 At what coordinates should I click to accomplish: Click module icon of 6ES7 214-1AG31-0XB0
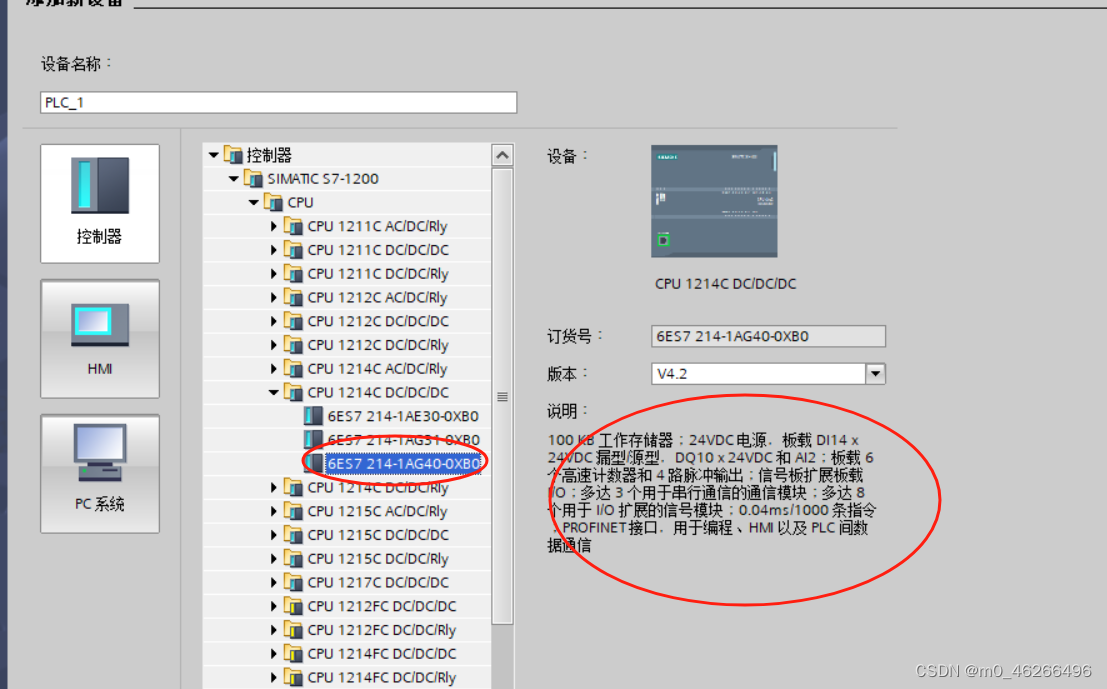[313, 440]
